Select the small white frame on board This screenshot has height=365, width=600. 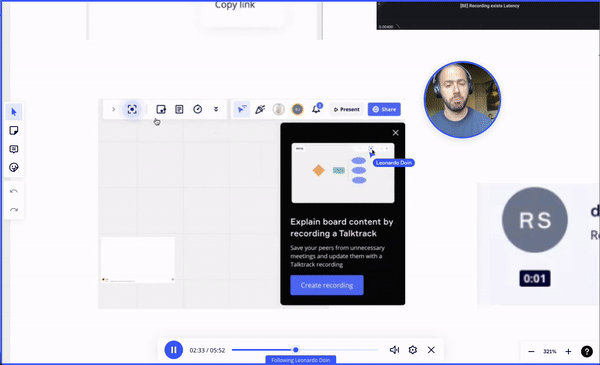138,260
